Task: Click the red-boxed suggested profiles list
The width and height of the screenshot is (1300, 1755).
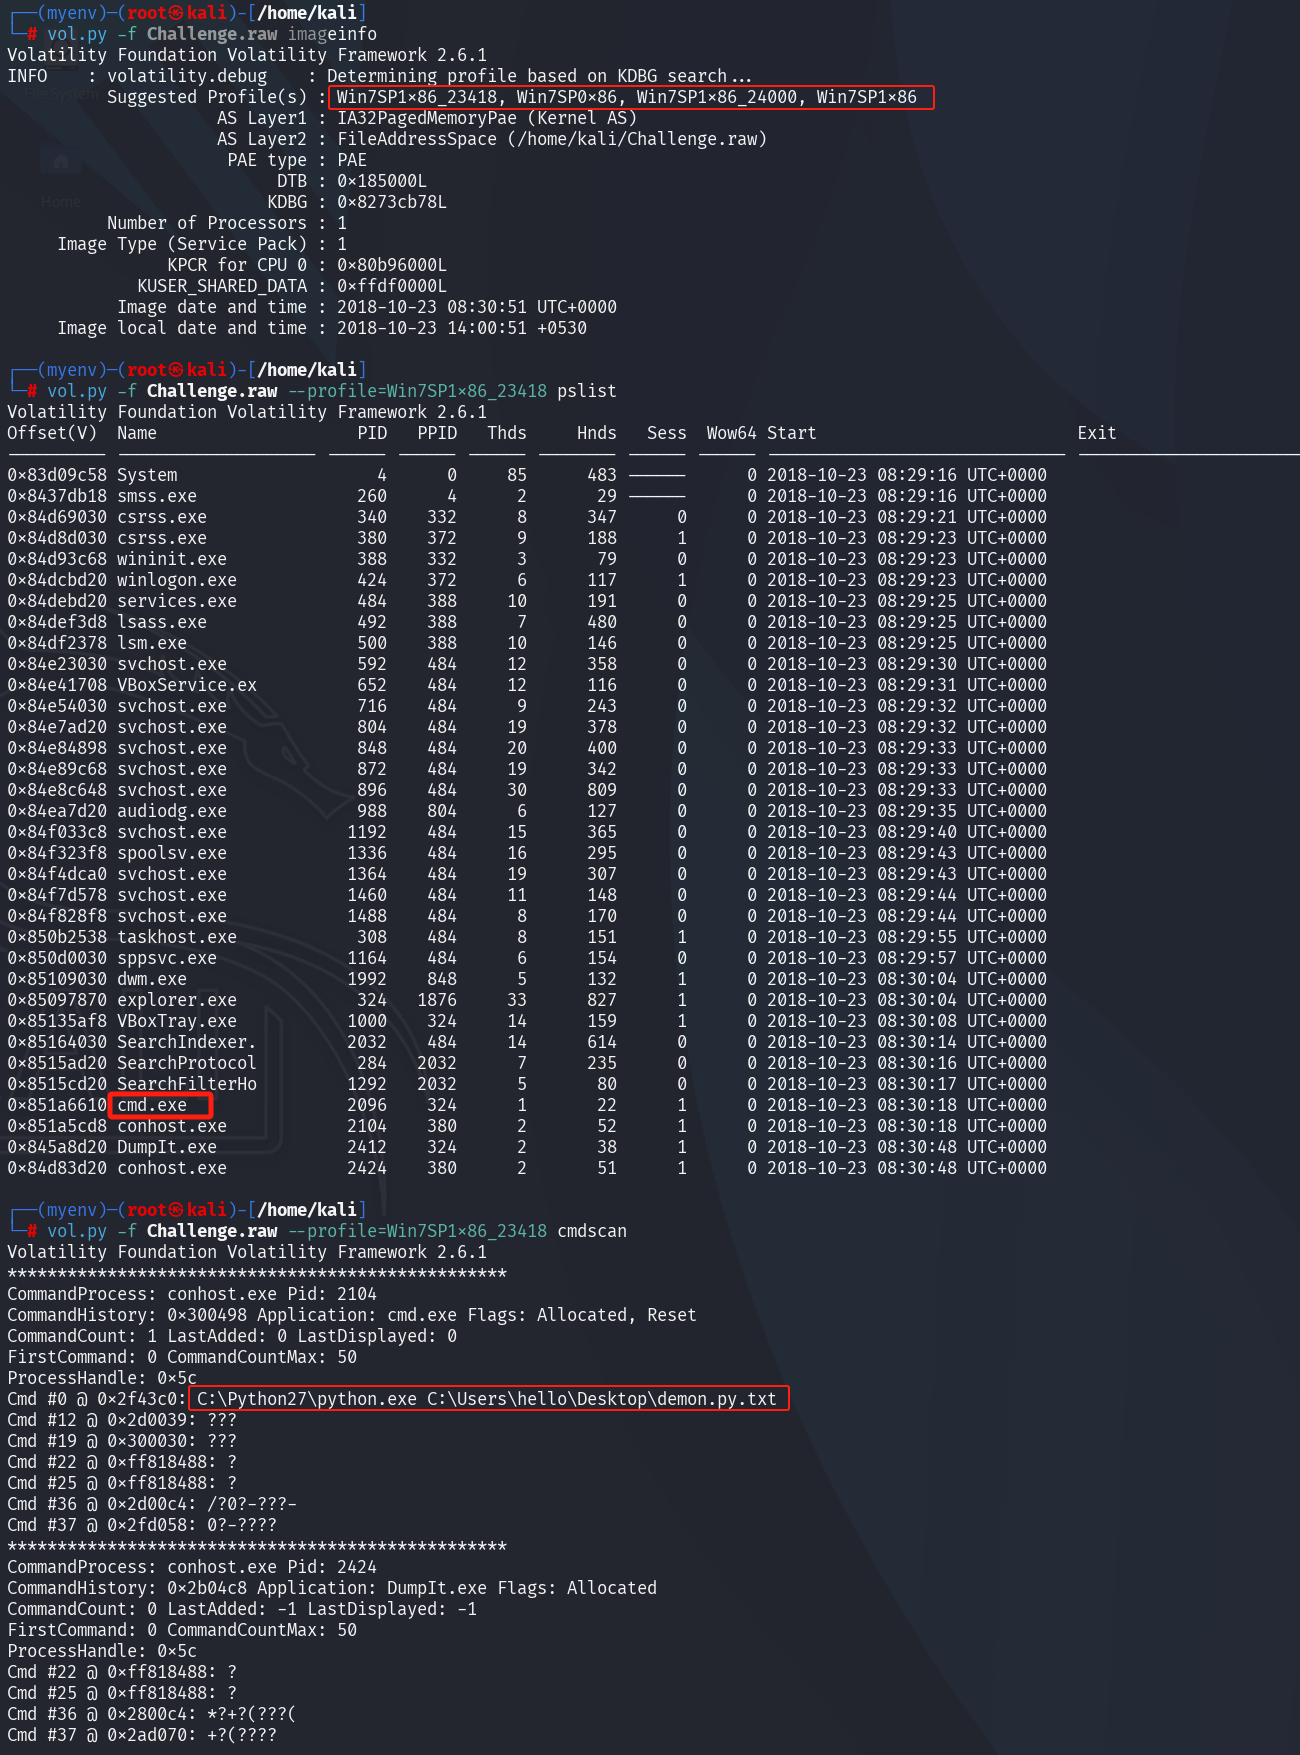Action: tap(630, 97)
